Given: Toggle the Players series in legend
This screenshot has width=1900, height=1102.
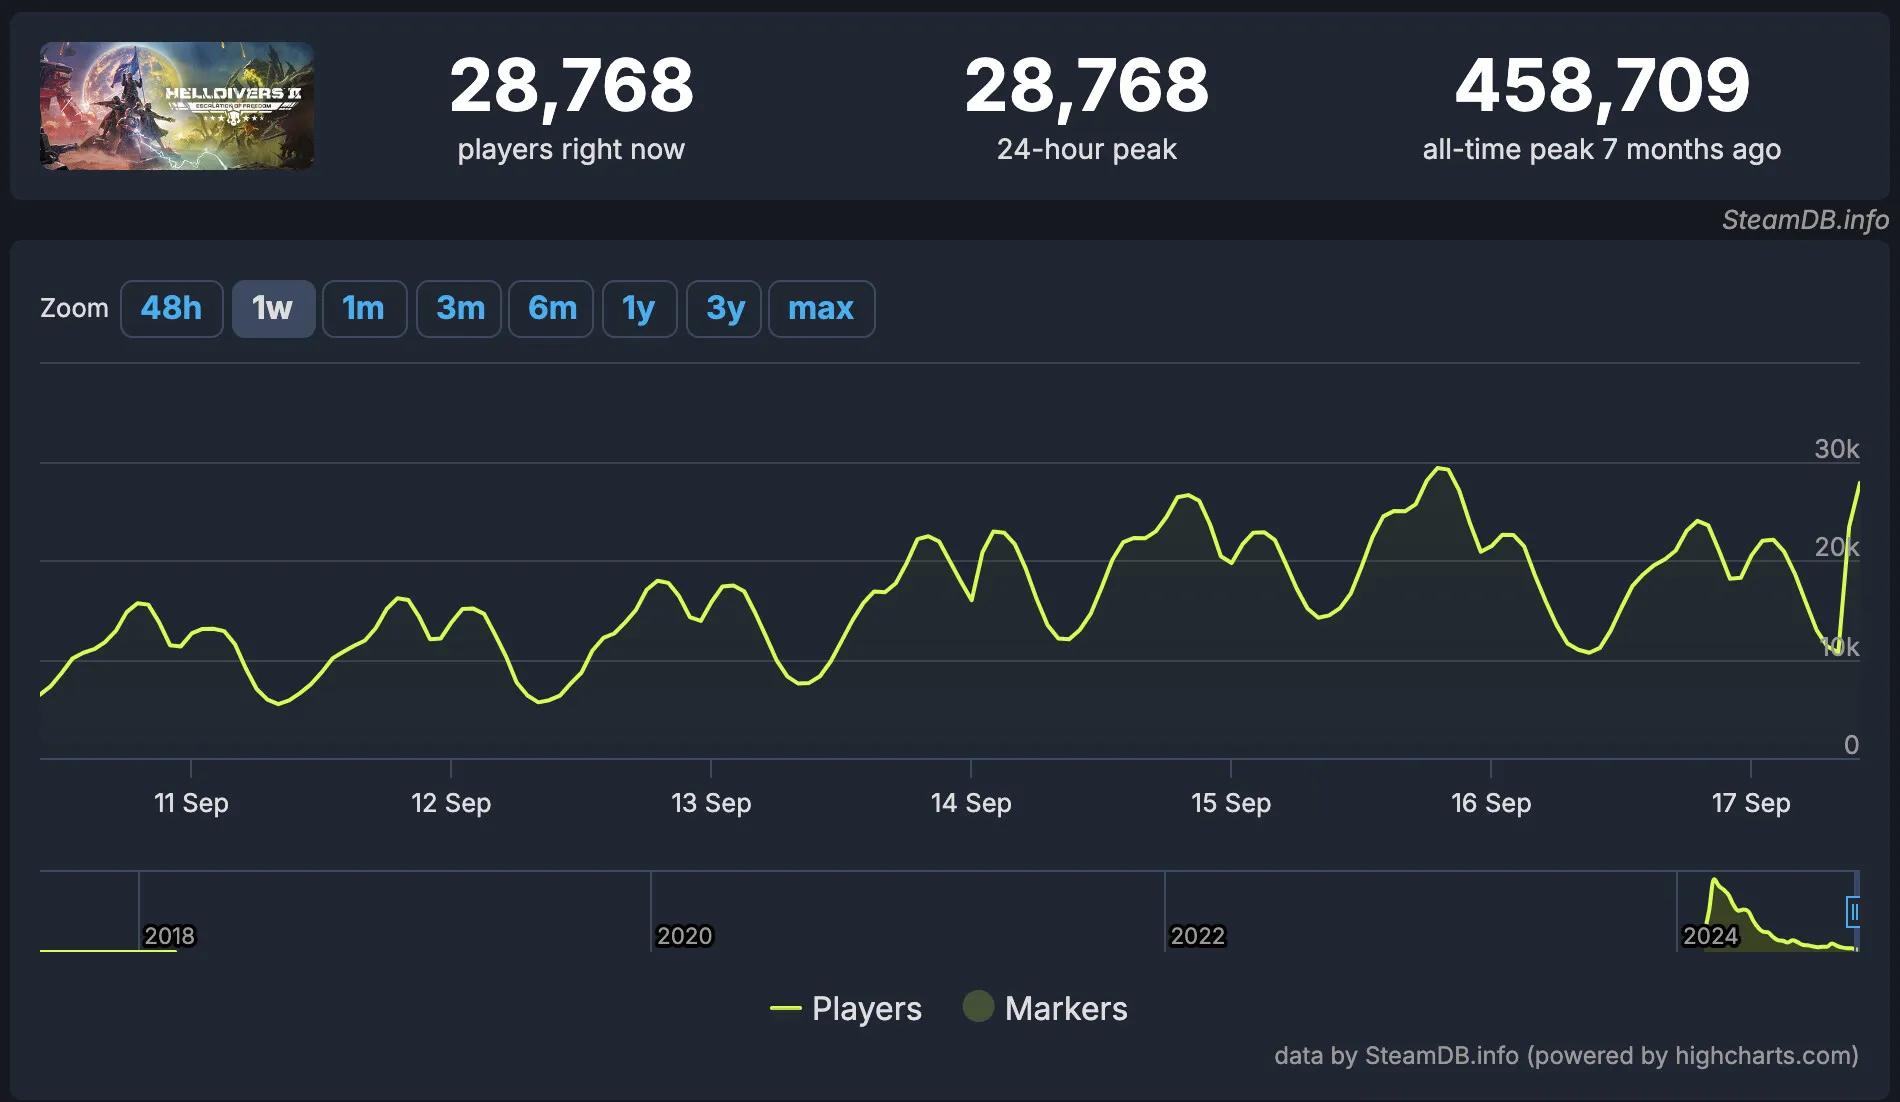Looking at the screenshot, I should (846, 1008).
